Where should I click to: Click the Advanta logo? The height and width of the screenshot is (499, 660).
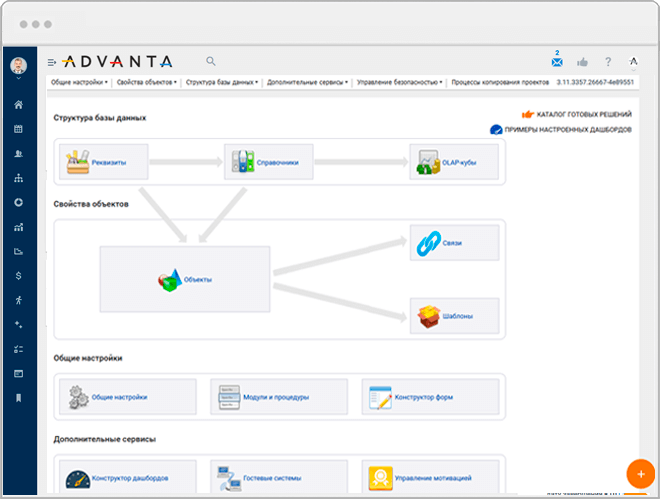pyautogui.click(x=117, y=62)
